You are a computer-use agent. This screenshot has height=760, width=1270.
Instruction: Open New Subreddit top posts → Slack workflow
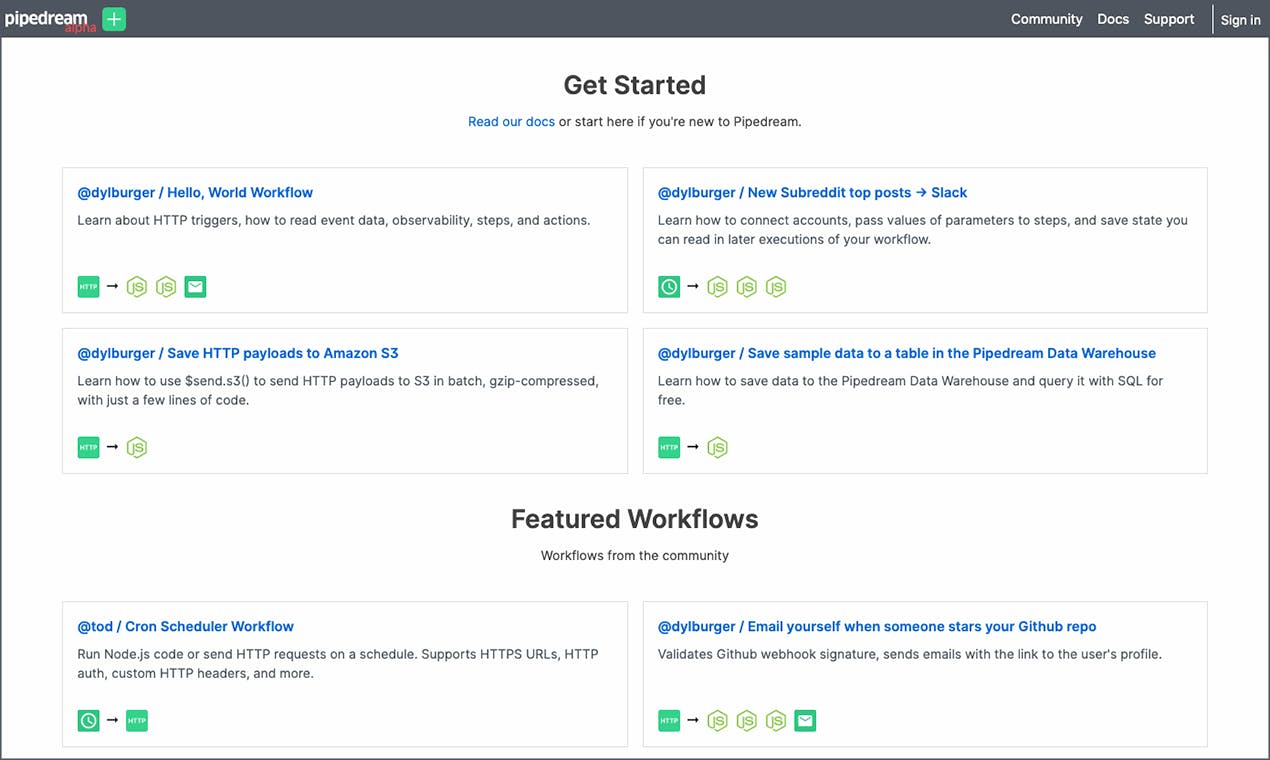coord(812,192)
